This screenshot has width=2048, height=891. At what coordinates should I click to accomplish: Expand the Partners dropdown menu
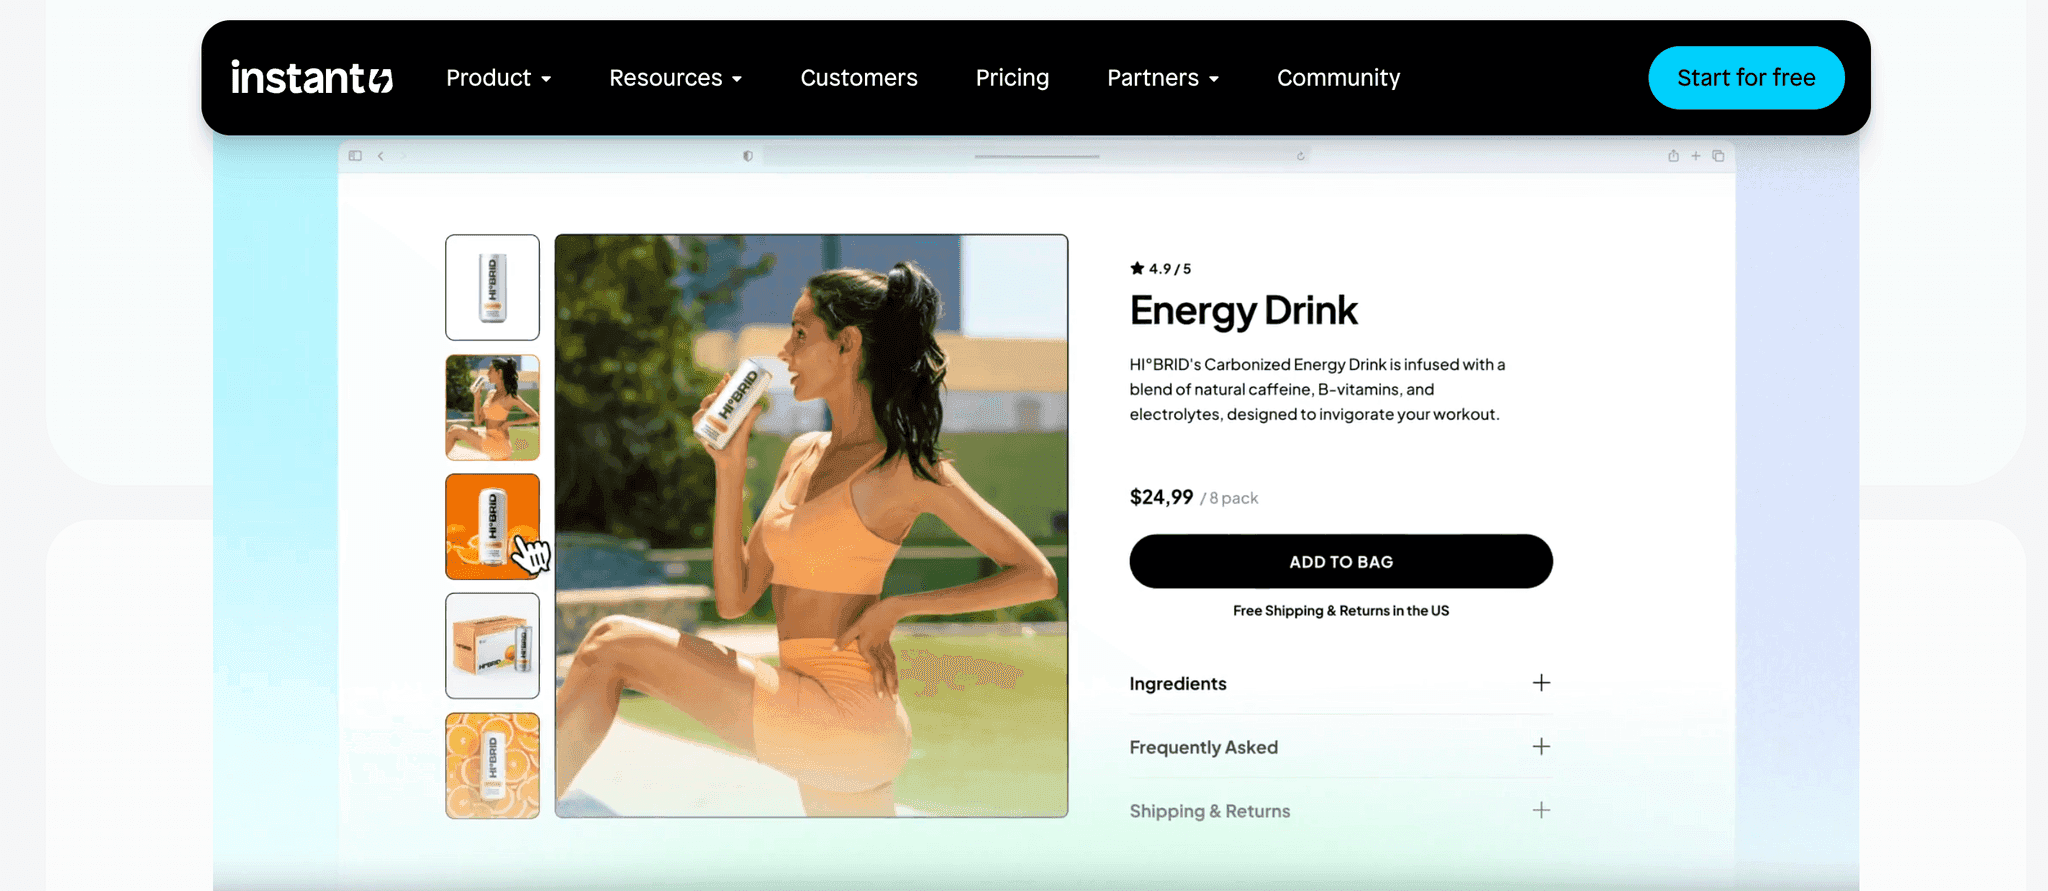pos(1163,78)
